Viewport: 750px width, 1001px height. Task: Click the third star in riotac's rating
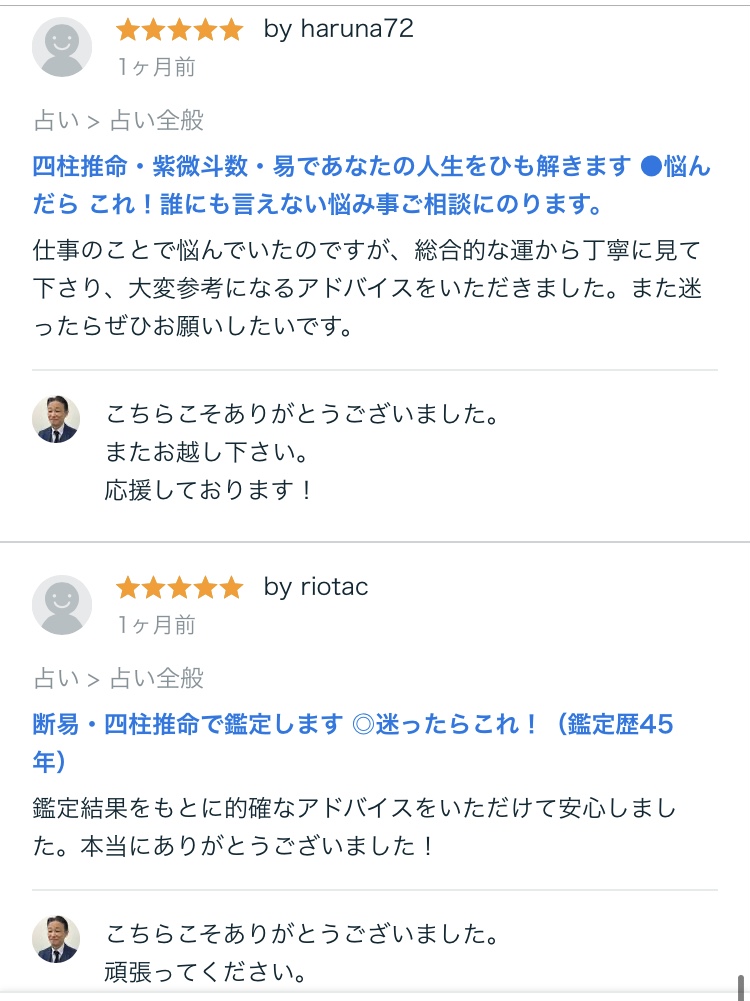click(180, 588)
